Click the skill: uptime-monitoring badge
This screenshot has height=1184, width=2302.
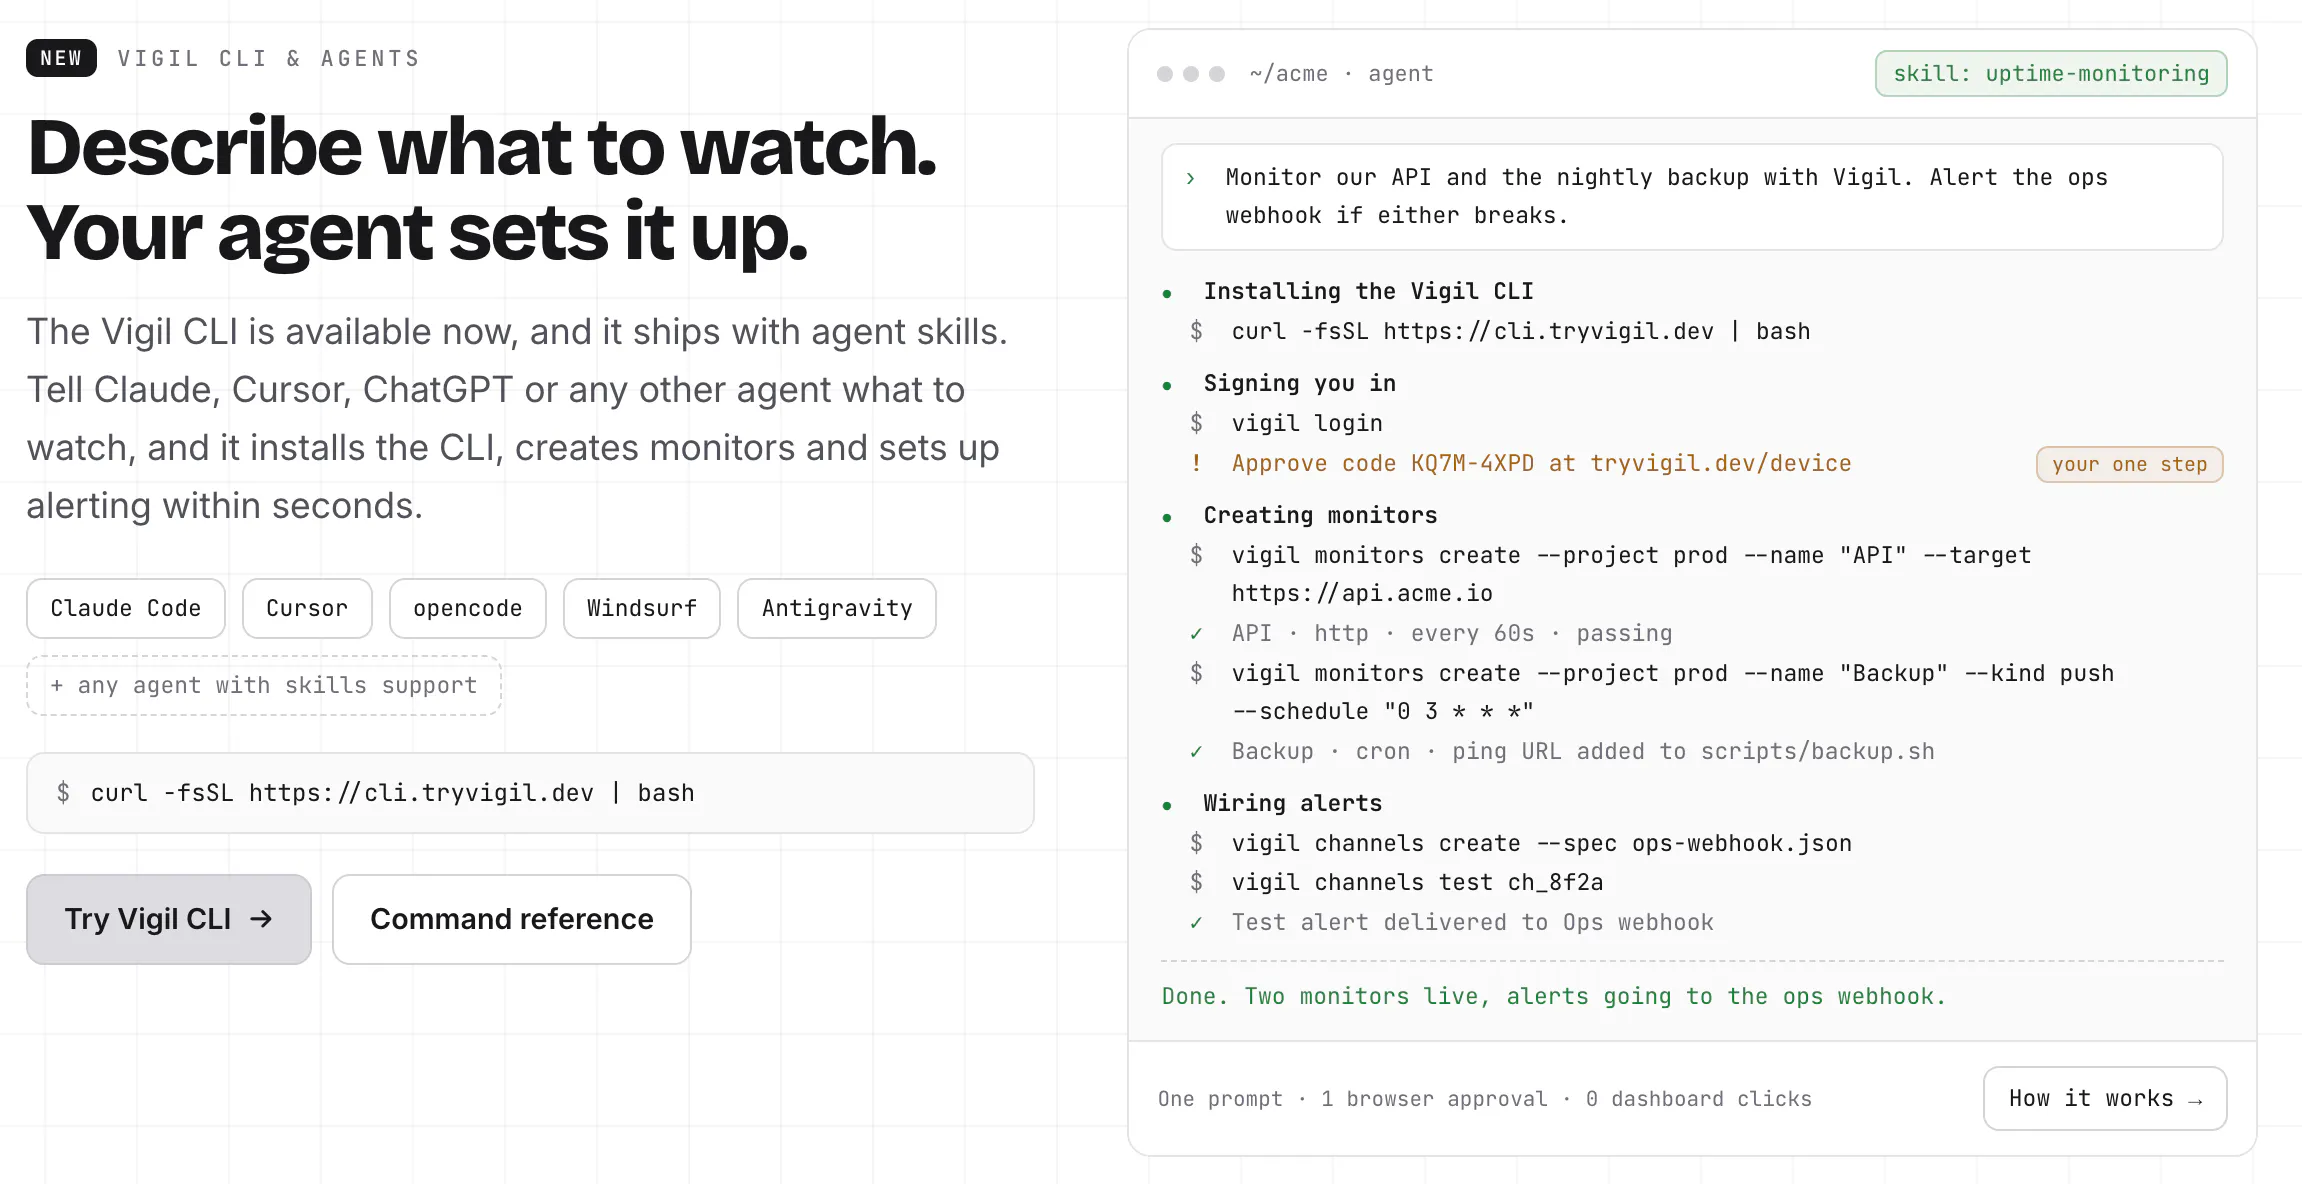pyautogui.click(x=2051, y=74)
